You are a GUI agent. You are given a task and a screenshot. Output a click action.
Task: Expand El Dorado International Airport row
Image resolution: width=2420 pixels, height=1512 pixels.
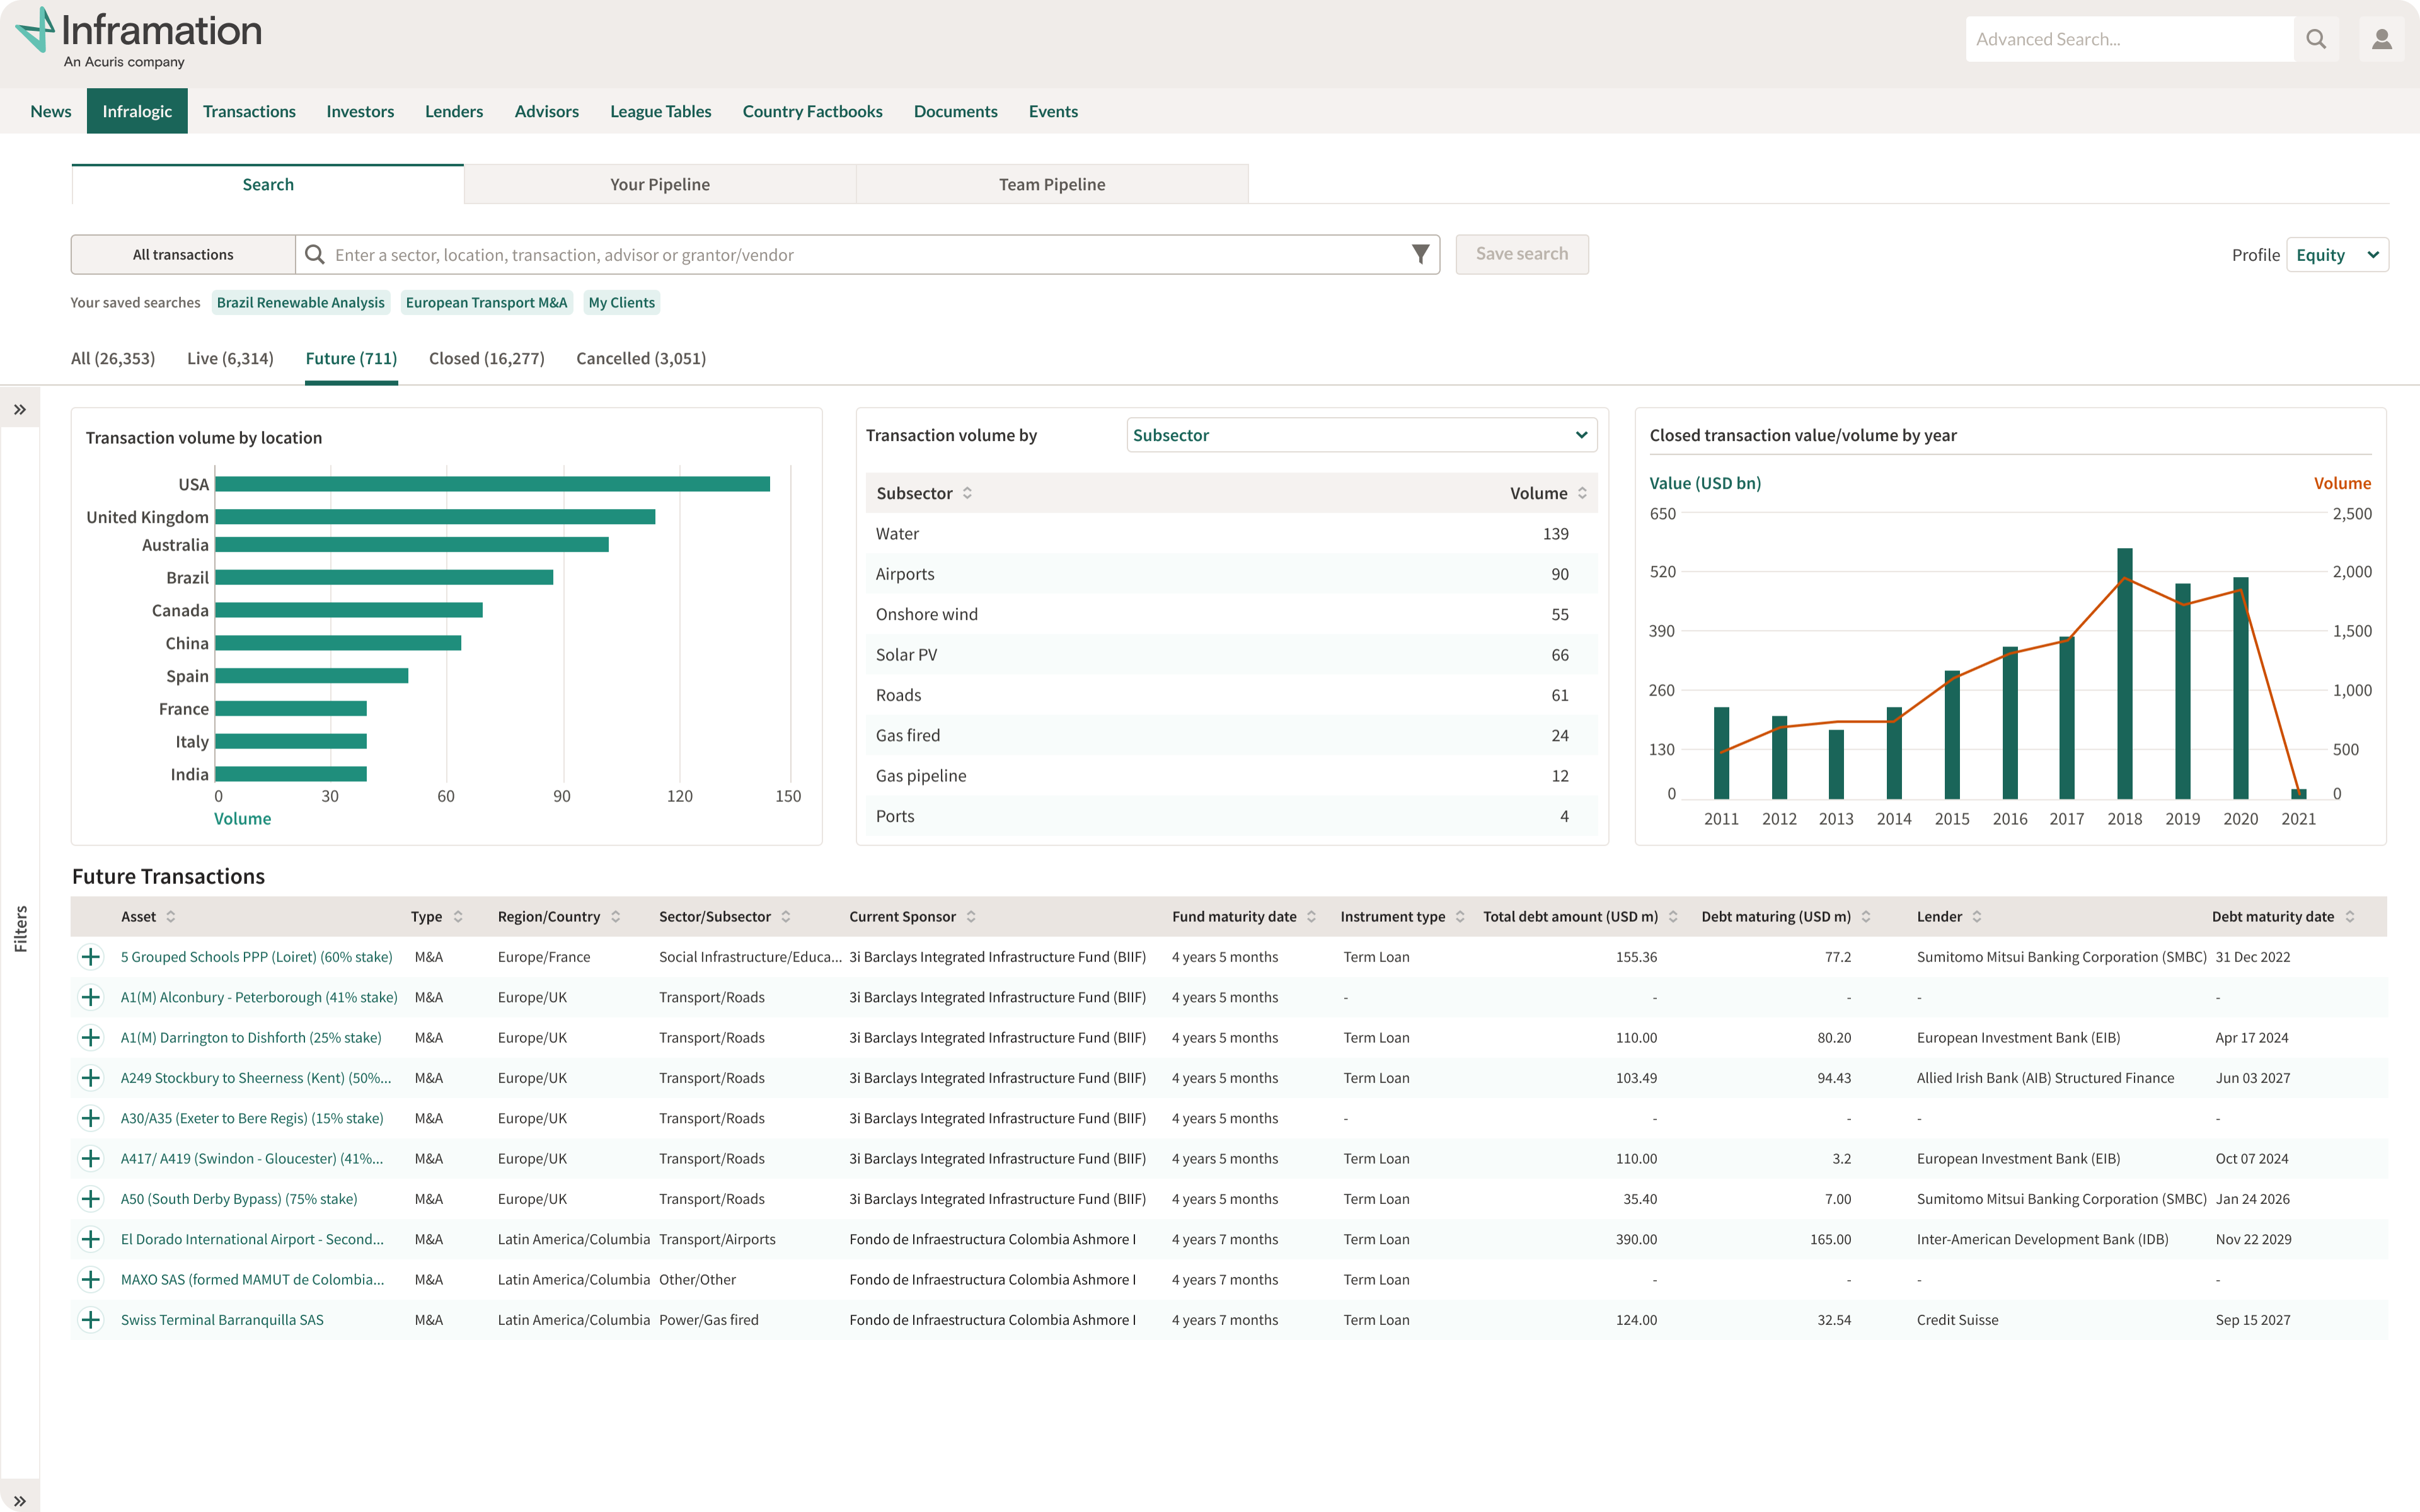pos(91,1239)
